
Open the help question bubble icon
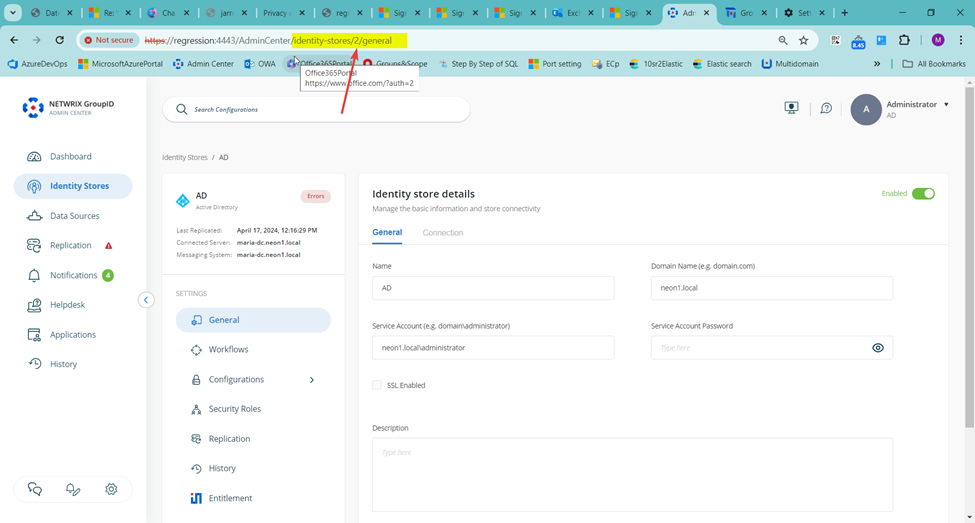point(826,109)
